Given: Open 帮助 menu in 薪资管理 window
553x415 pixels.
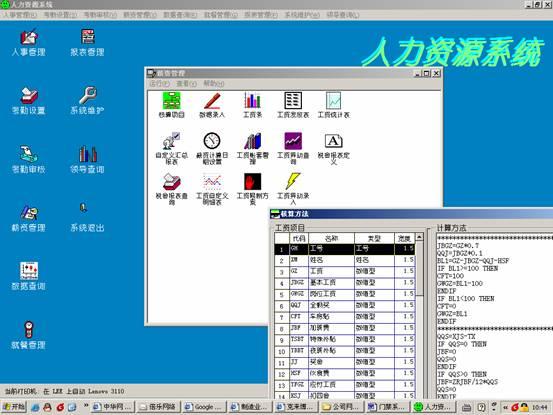Looking at the screenshot, I should [x=213, y=84].
